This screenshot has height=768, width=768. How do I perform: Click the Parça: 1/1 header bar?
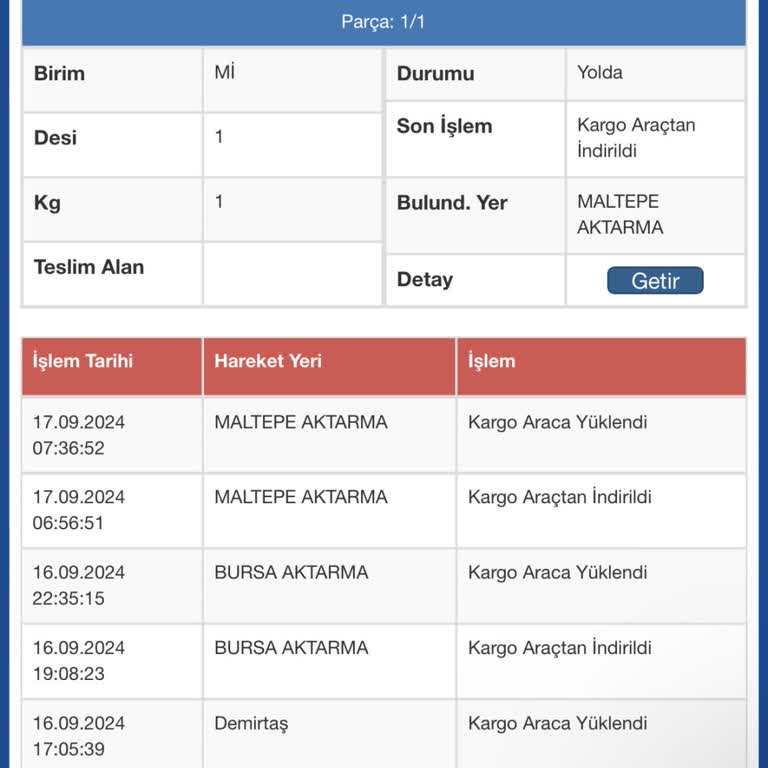pos(384,22)
